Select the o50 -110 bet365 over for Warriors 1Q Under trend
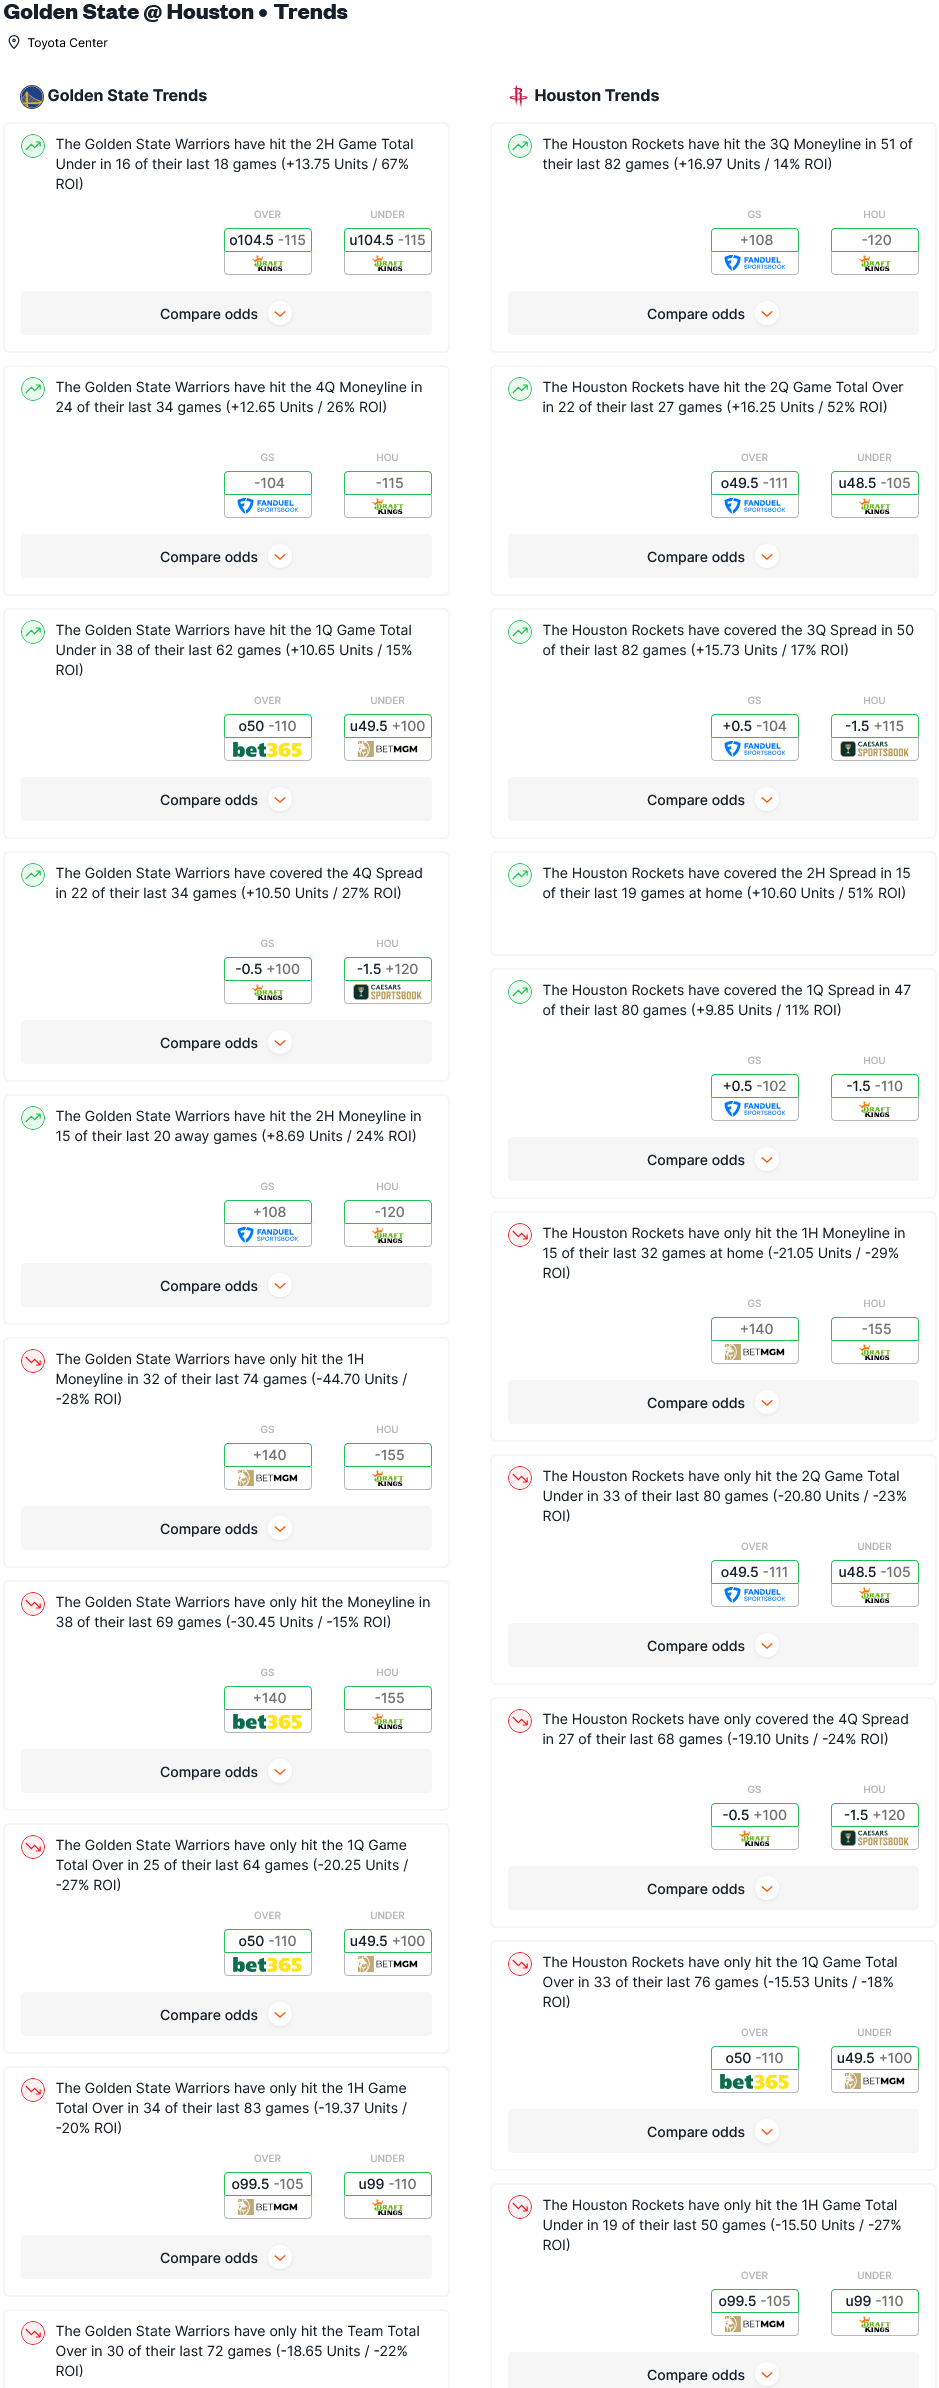The height and width of the screenshot is (2388, 939). (x=268, y=737)
